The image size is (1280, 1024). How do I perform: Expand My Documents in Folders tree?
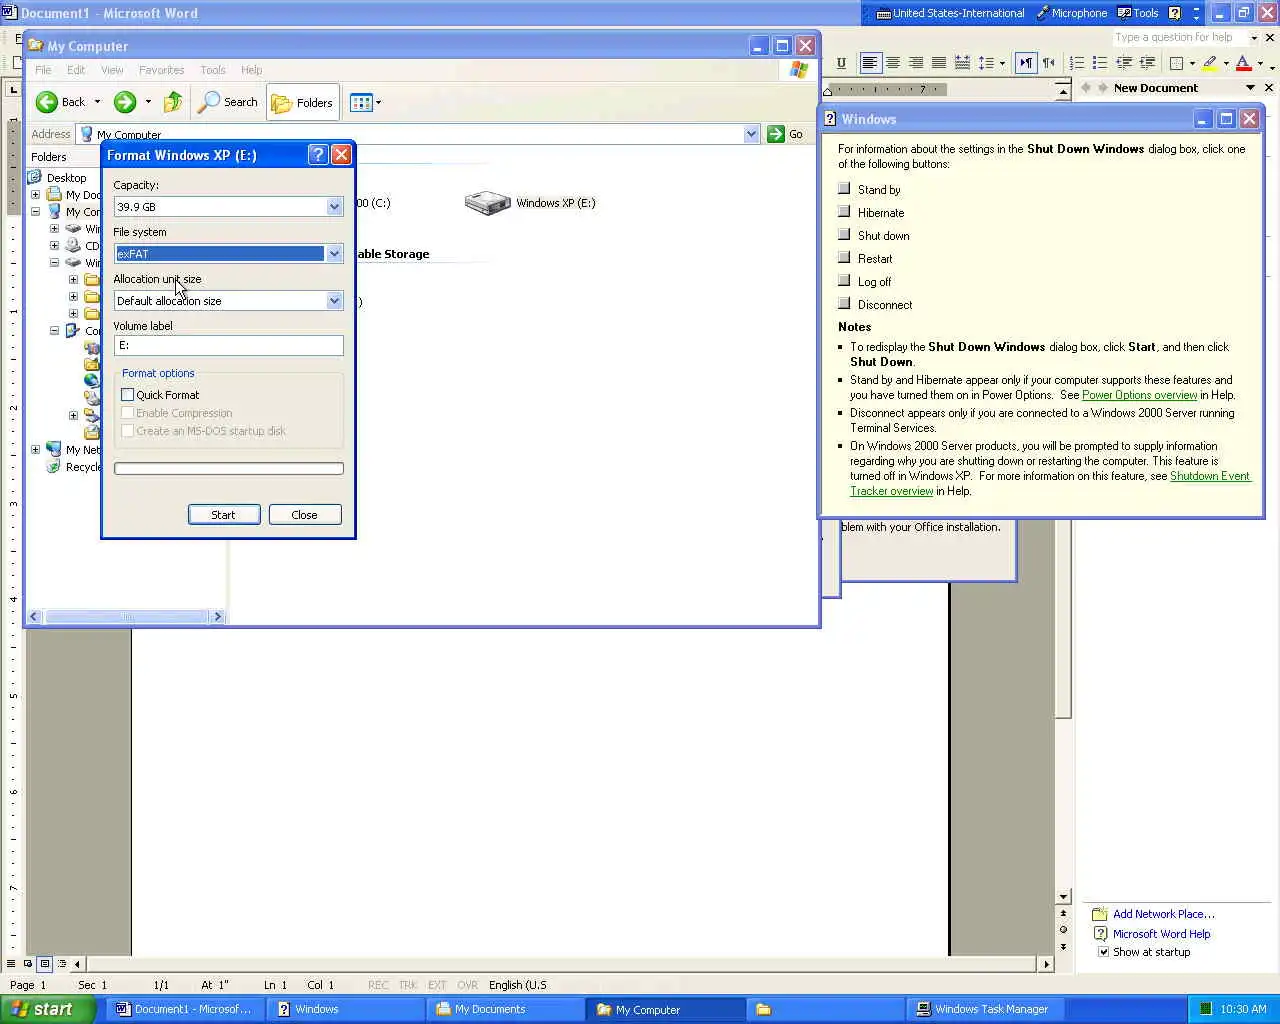pos(36,195)
